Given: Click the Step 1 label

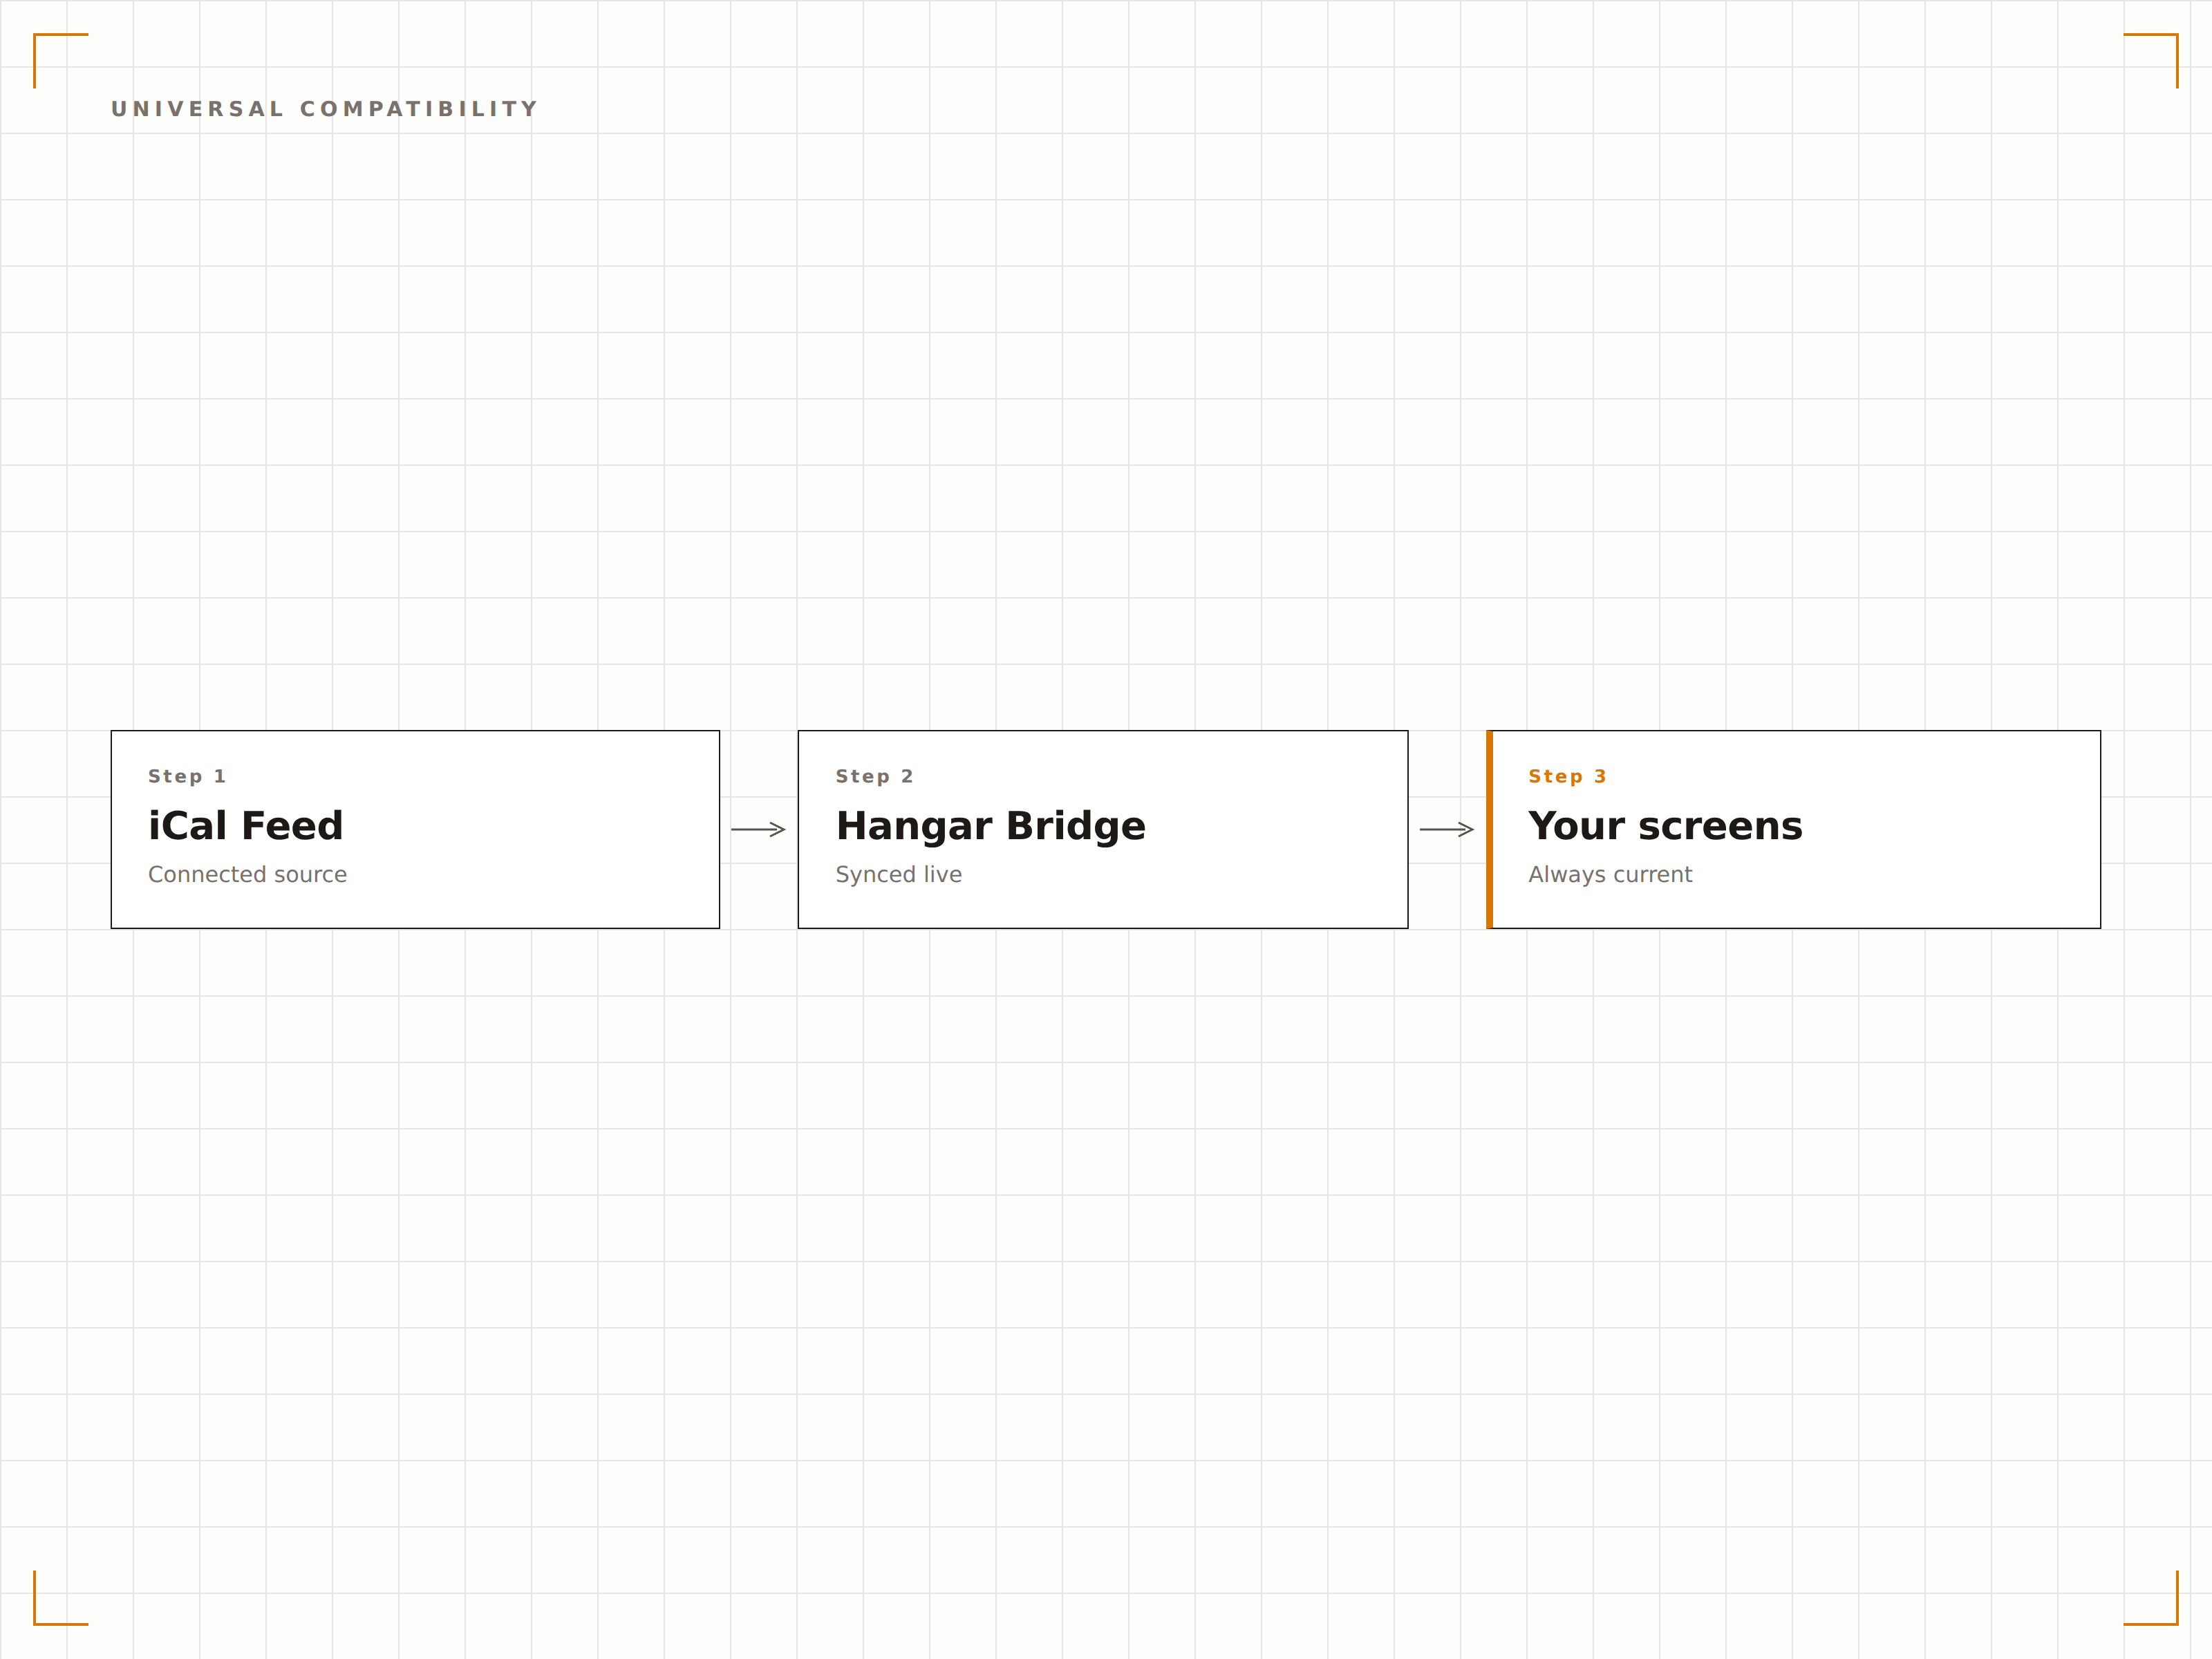Looking at the screenshot, I should [187, 776].
